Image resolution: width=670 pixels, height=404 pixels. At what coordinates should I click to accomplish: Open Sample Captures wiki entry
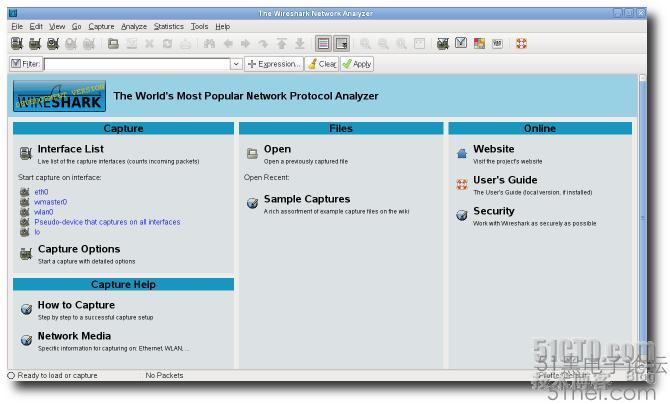pyautogui.click(x=307, y=199)
